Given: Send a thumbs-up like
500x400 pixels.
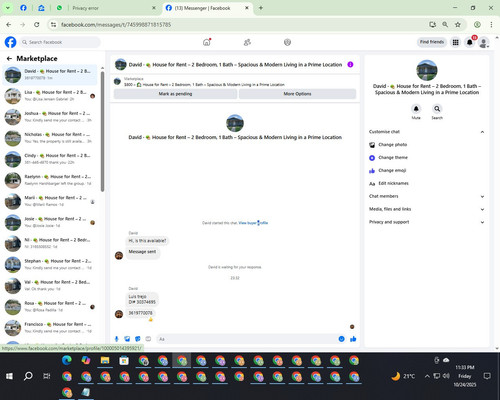Looking at the screenshot, I should pos(353,339).
